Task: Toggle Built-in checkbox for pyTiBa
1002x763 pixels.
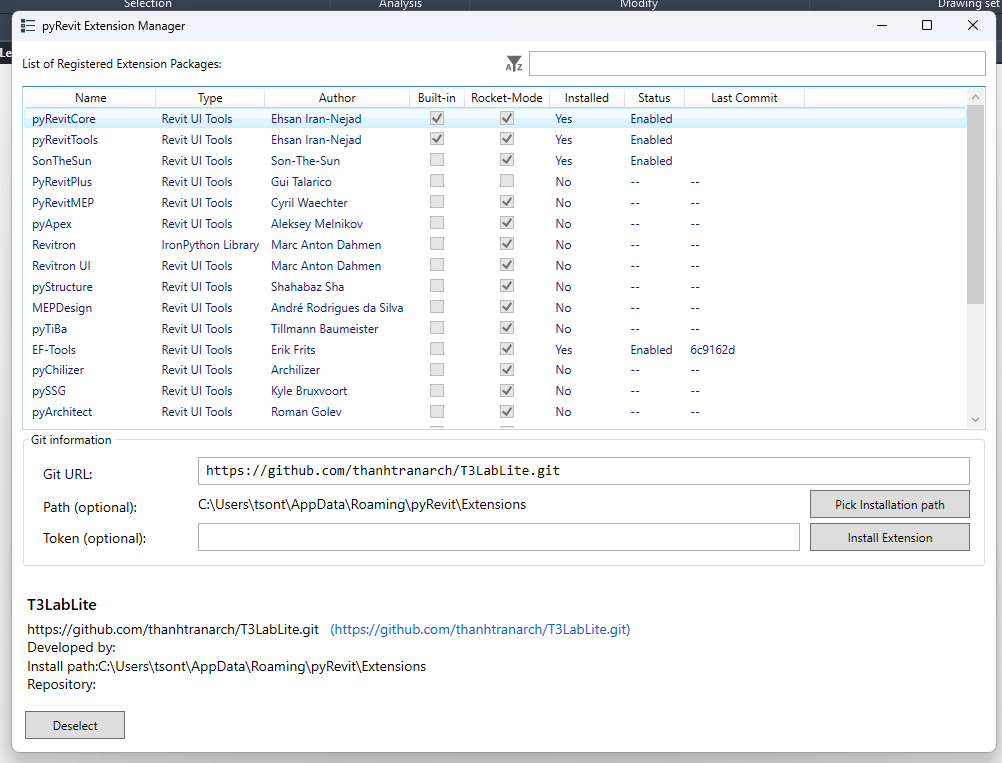Action: click(x=437, y=328)
